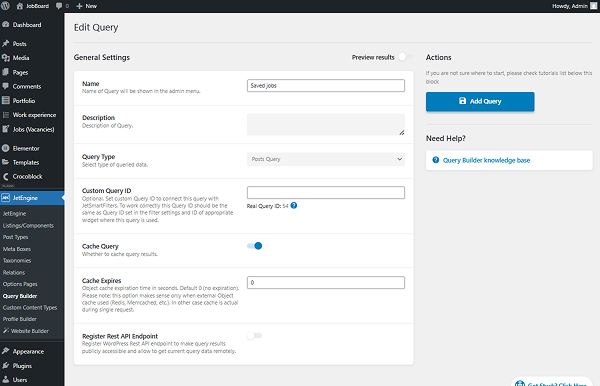Click the Comments icon in sidebar
The image size is (600, 386).
pos(6,86)
